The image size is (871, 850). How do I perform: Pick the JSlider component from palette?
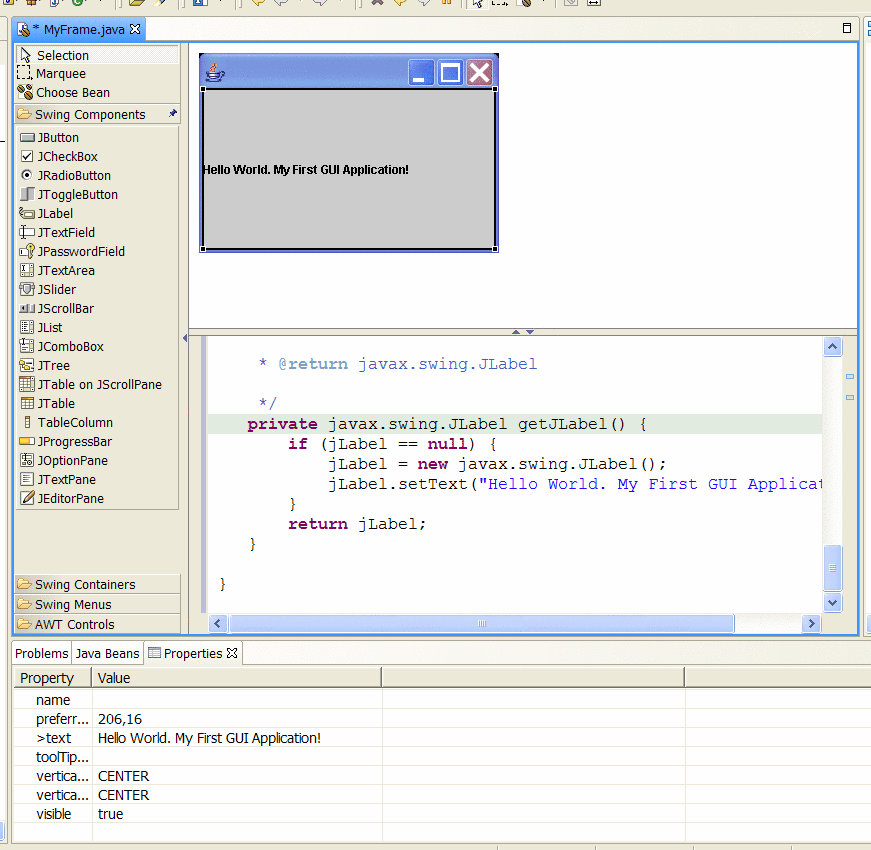point(56,290)
